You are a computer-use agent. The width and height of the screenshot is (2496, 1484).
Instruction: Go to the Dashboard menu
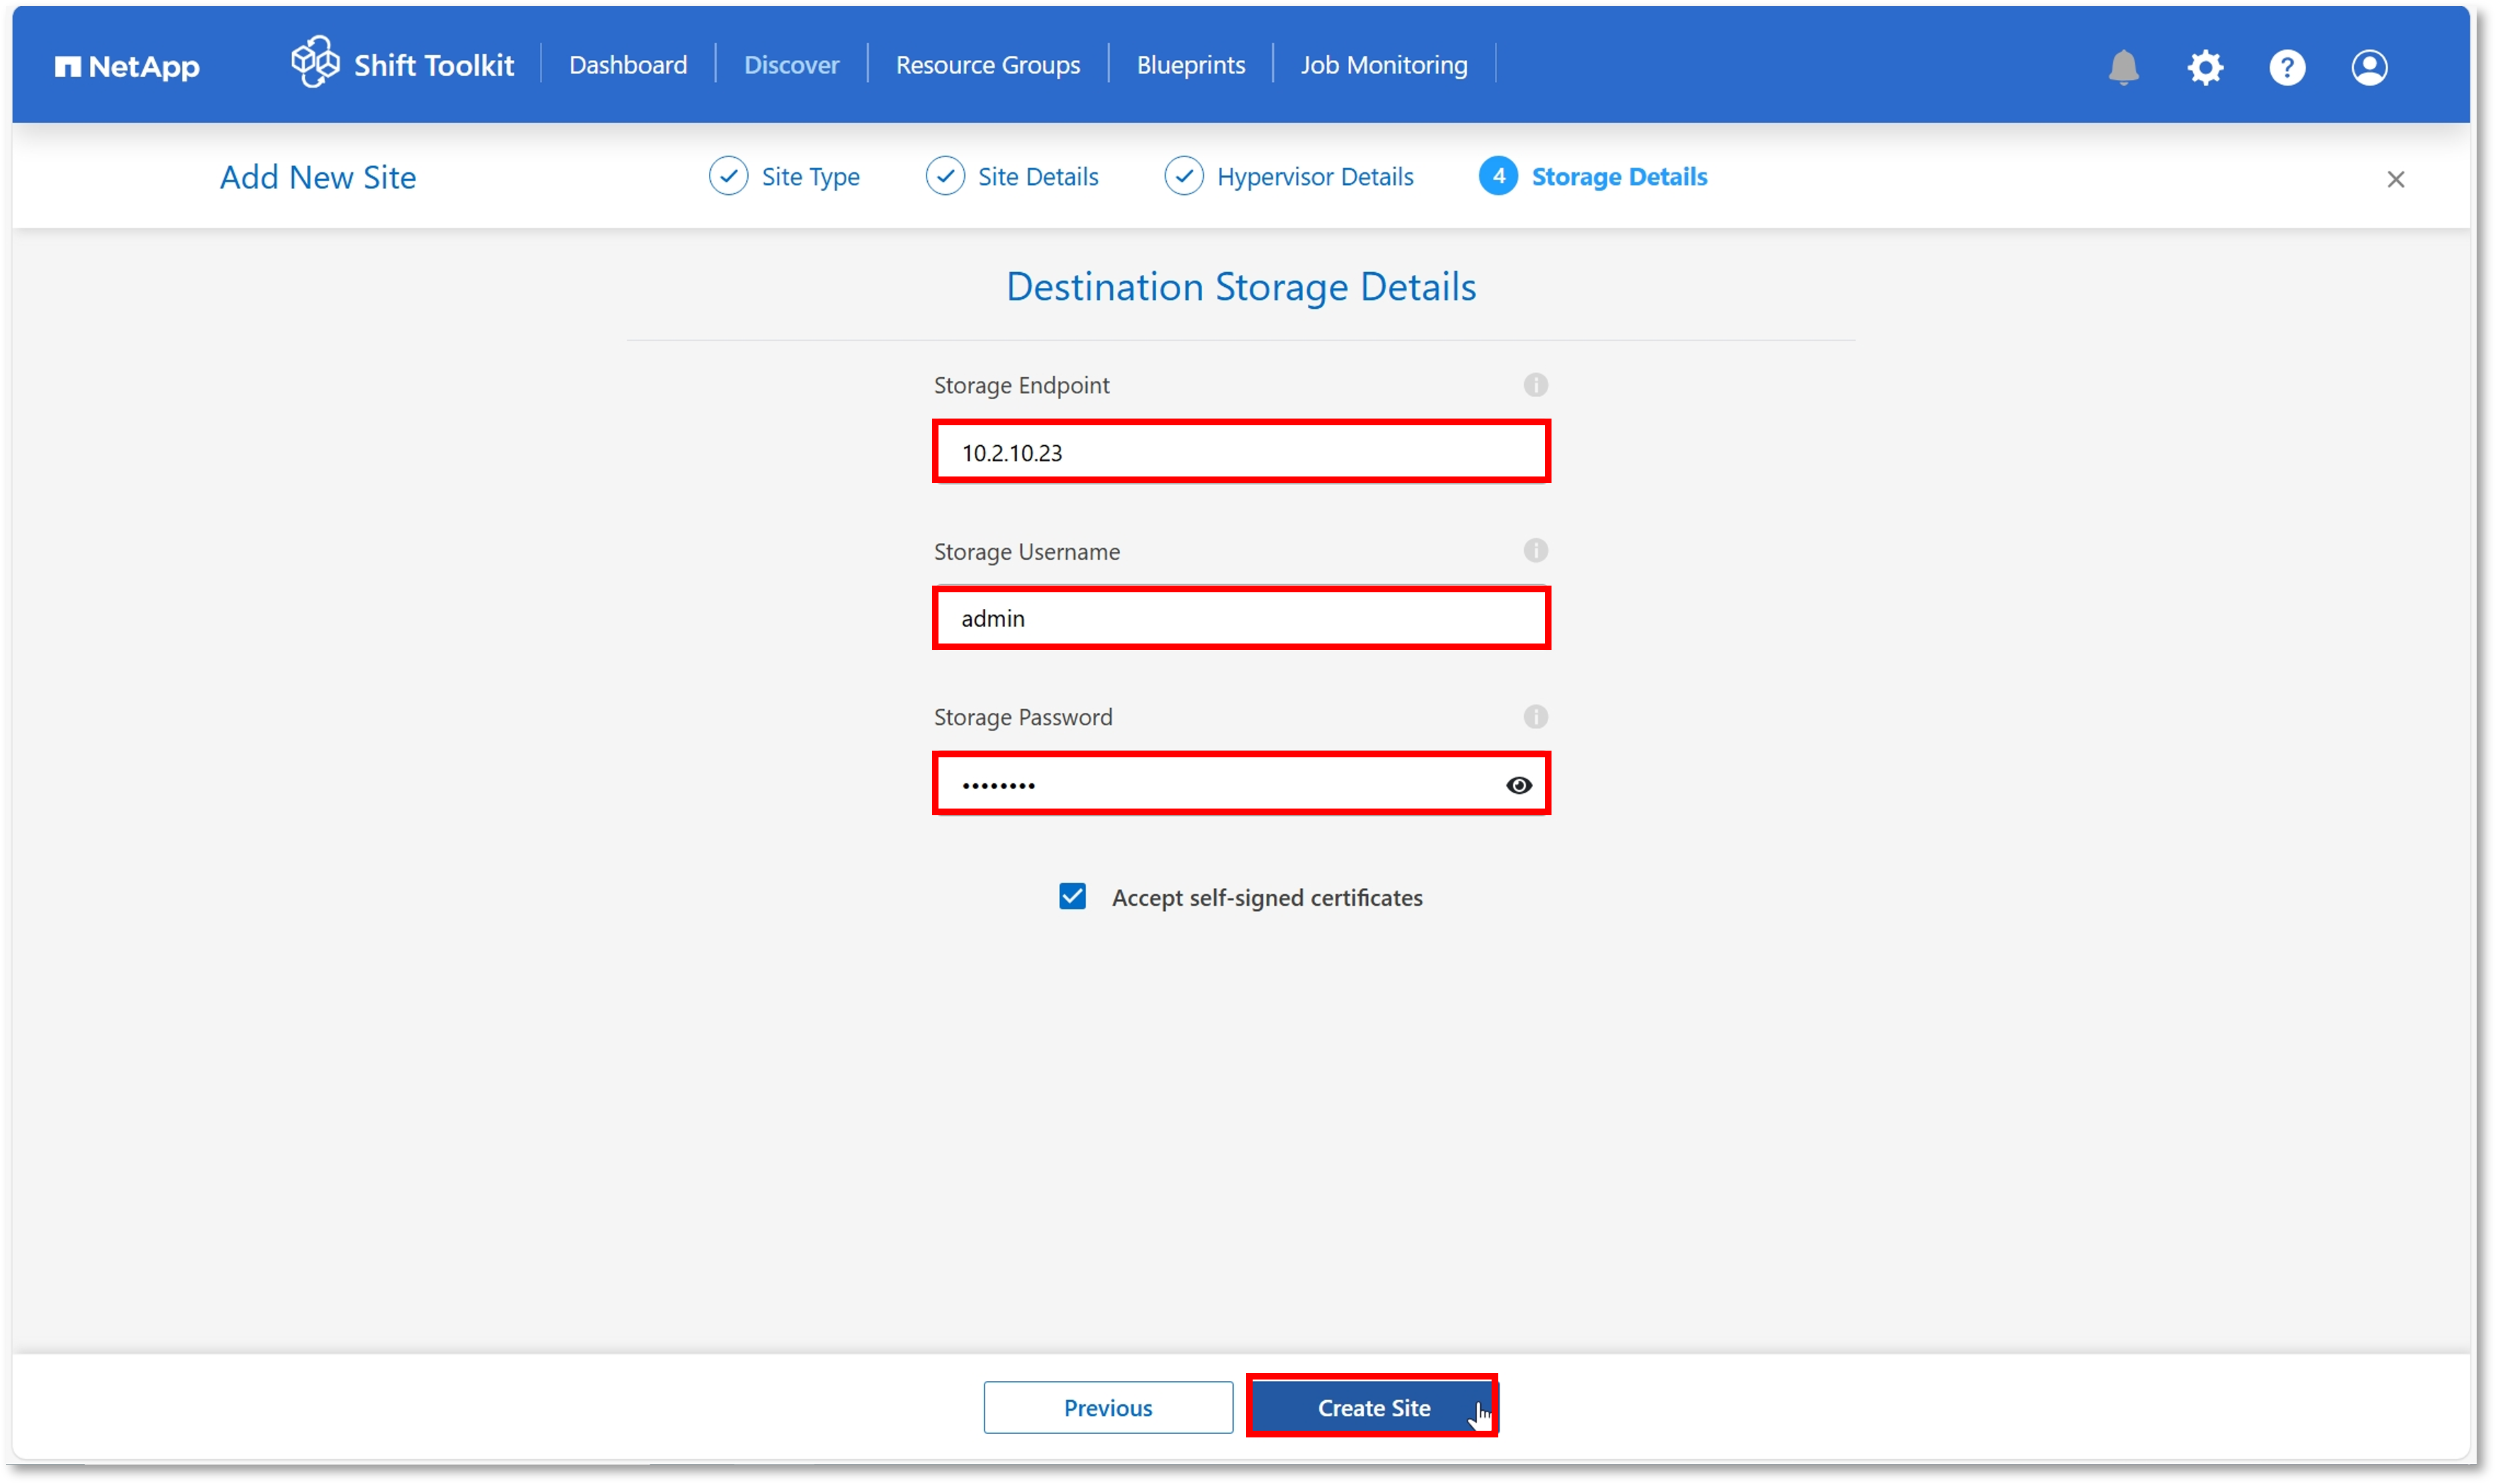pyautogui.click(x=628, y=65)
